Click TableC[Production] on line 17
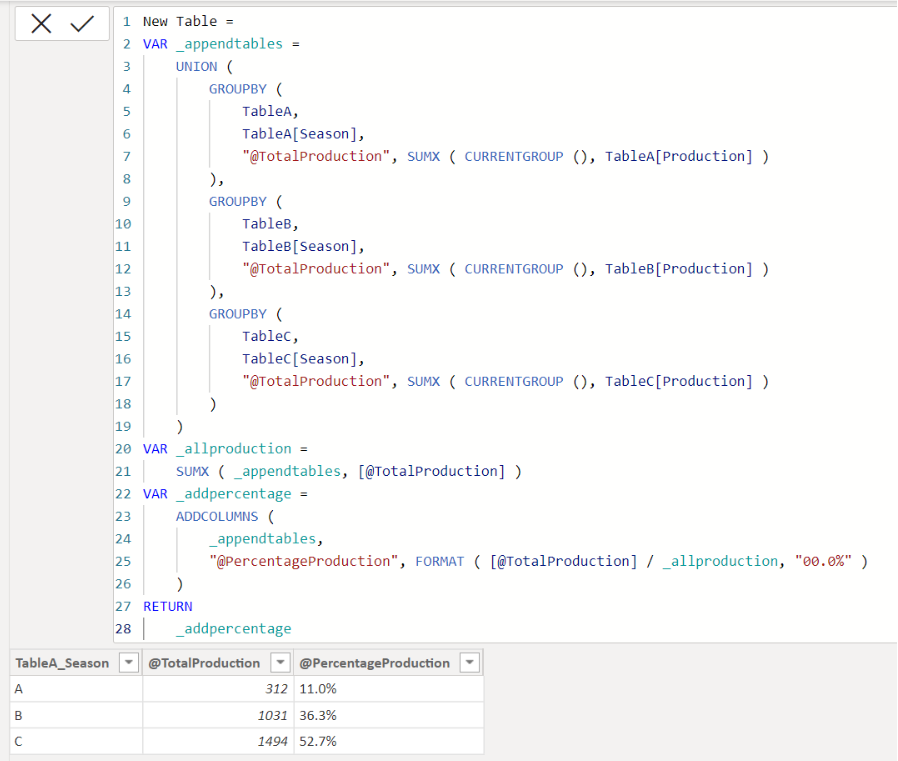Image resolution: width=898 pixels, height=761 pixels. [x=679, y=381]
